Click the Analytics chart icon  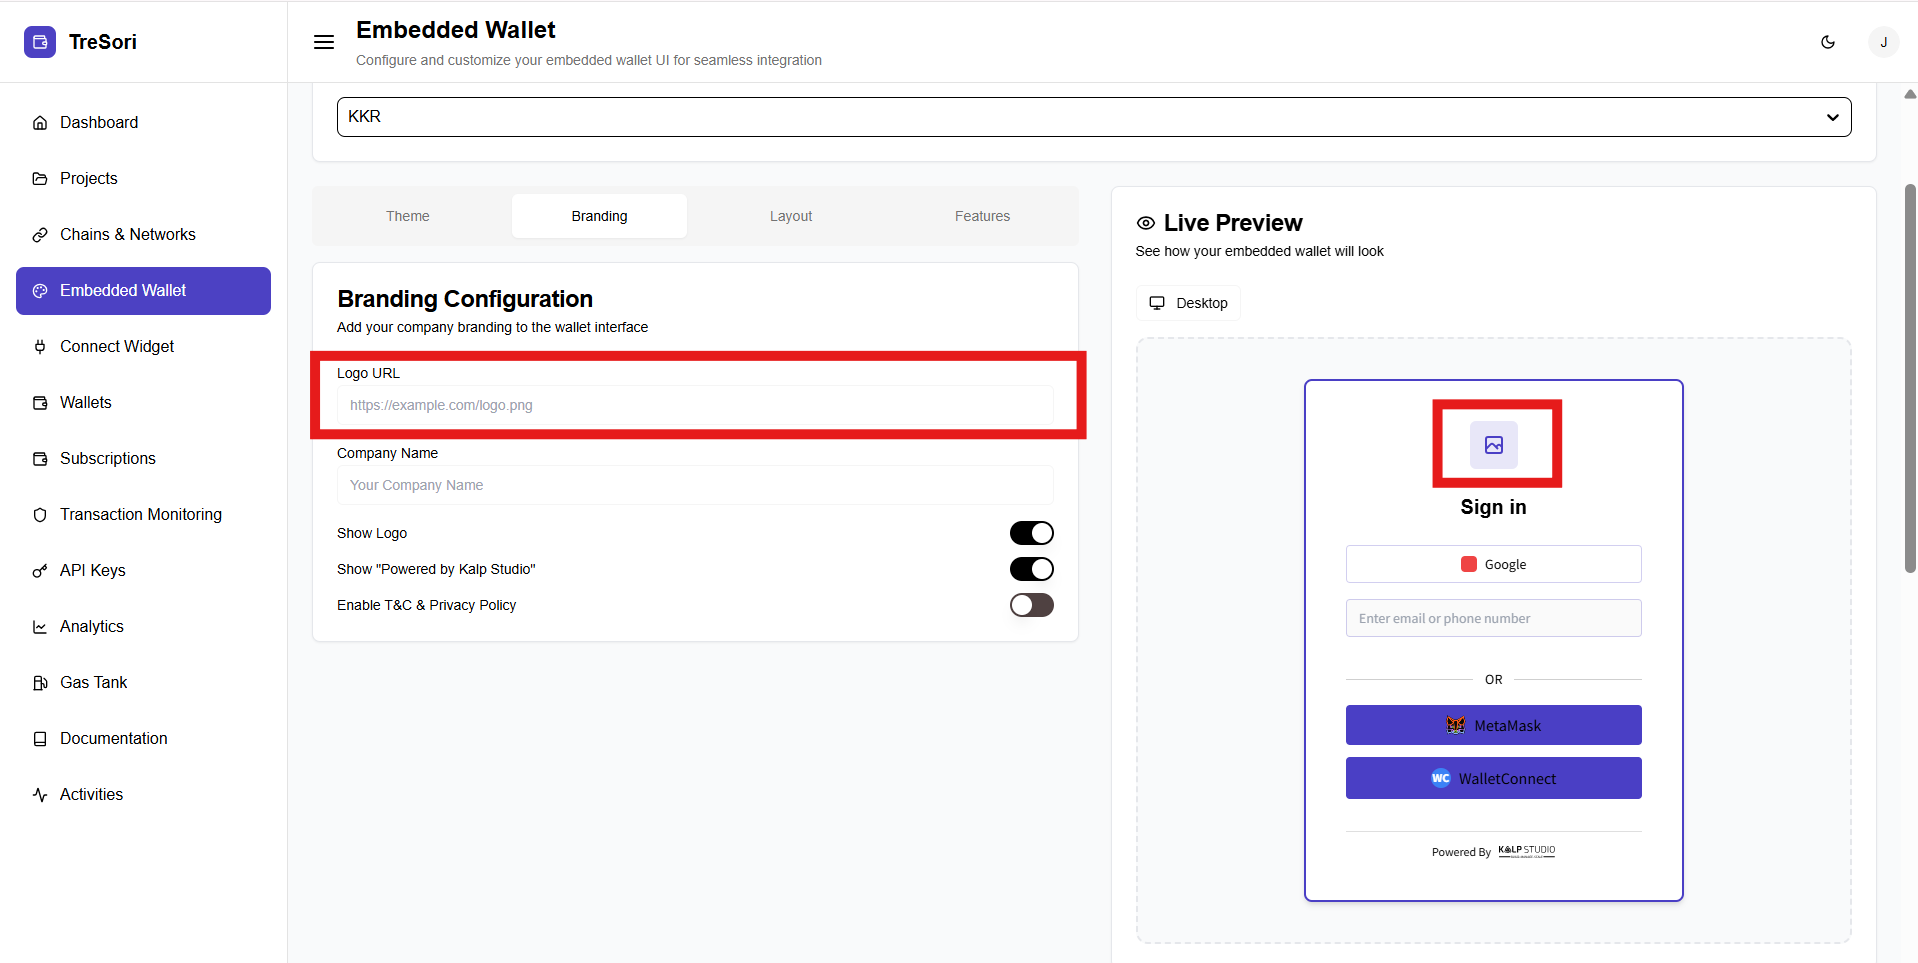click(40, 627)
